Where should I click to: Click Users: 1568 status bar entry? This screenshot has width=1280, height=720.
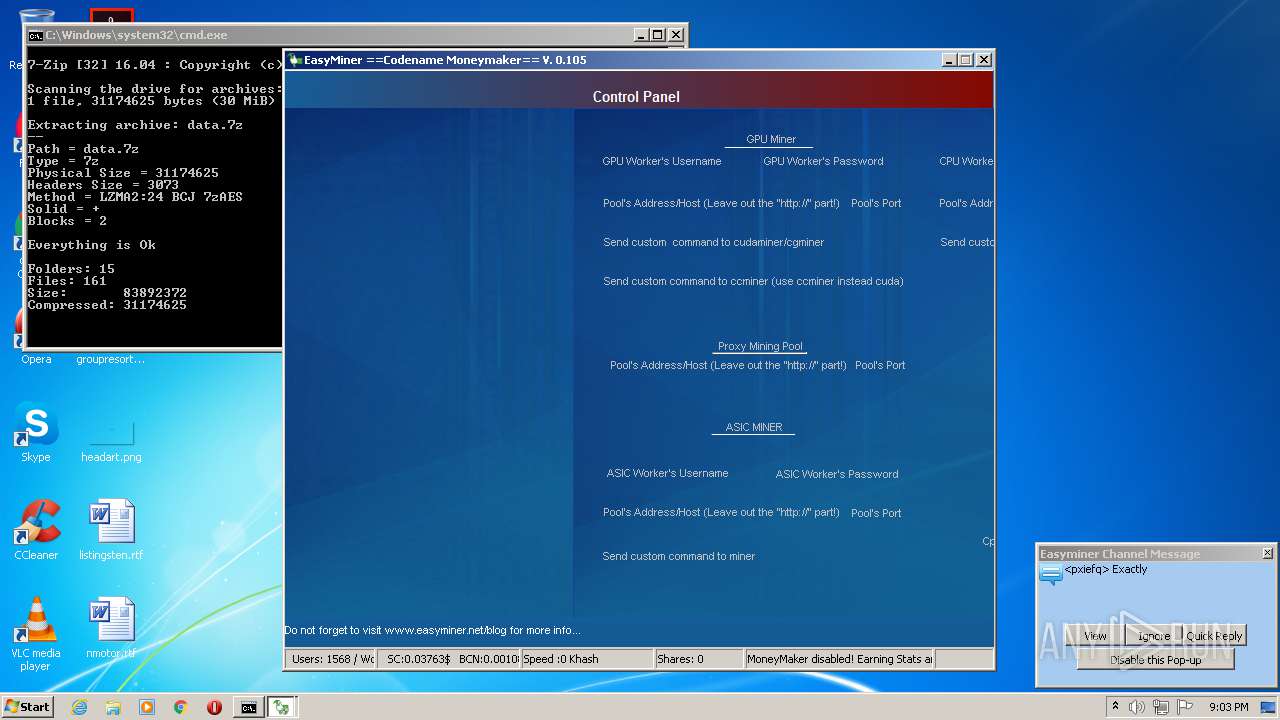click(x=332, y=659)
